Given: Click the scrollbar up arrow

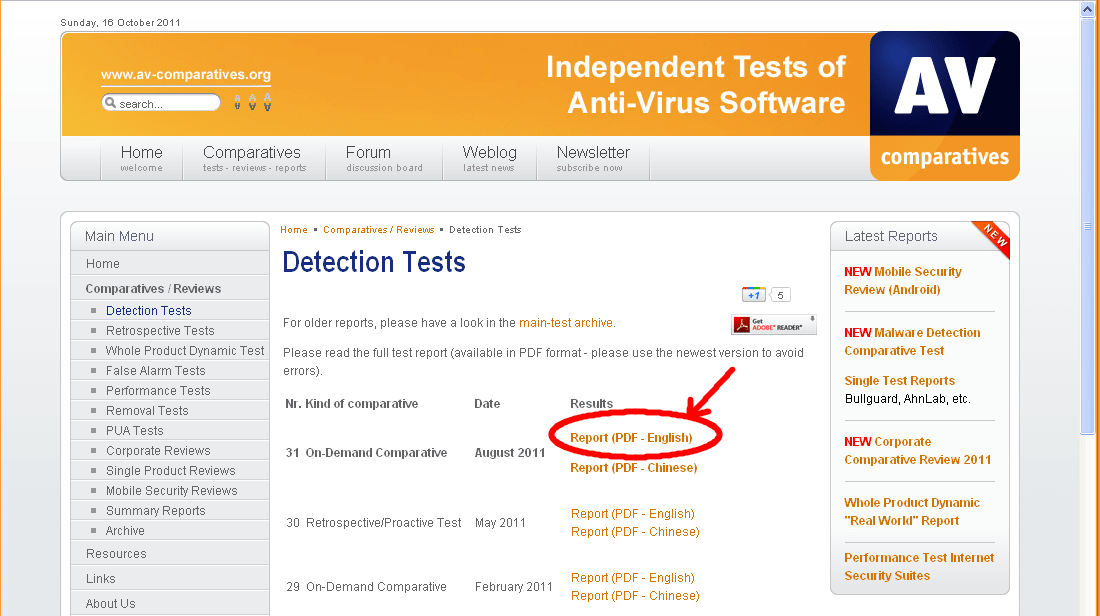Looking at the screenshot, I should click(1089, 9).
